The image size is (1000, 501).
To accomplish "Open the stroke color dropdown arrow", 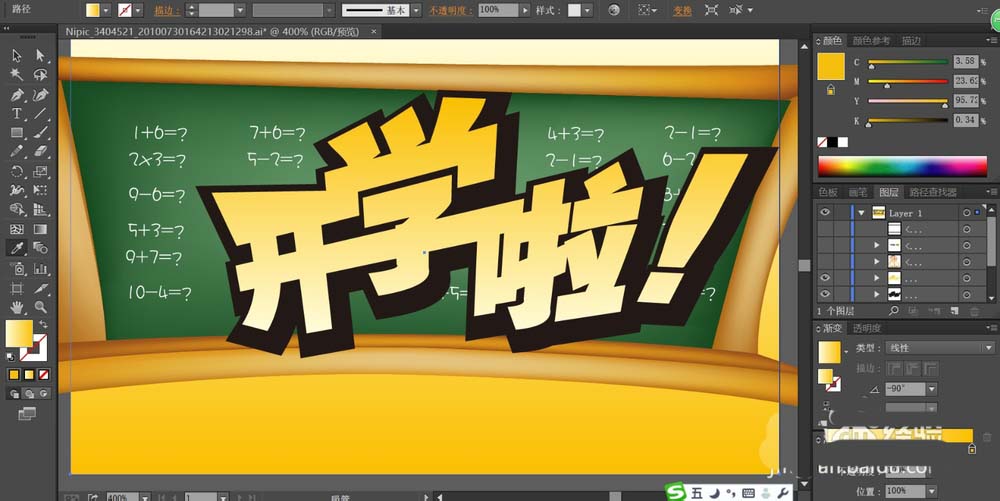I will (x=138, y=10).
